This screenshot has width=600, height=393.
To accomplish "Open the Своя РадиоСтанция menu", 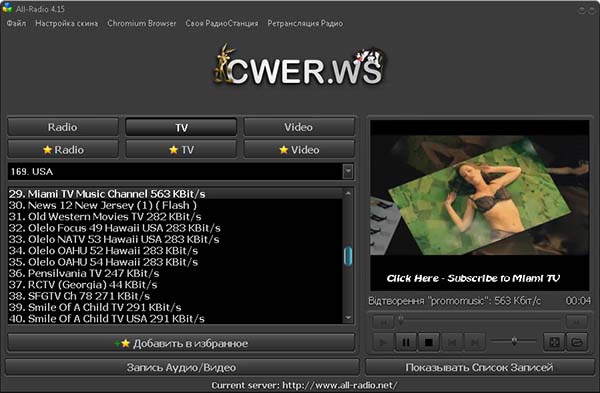I will [x=222, y=23].
